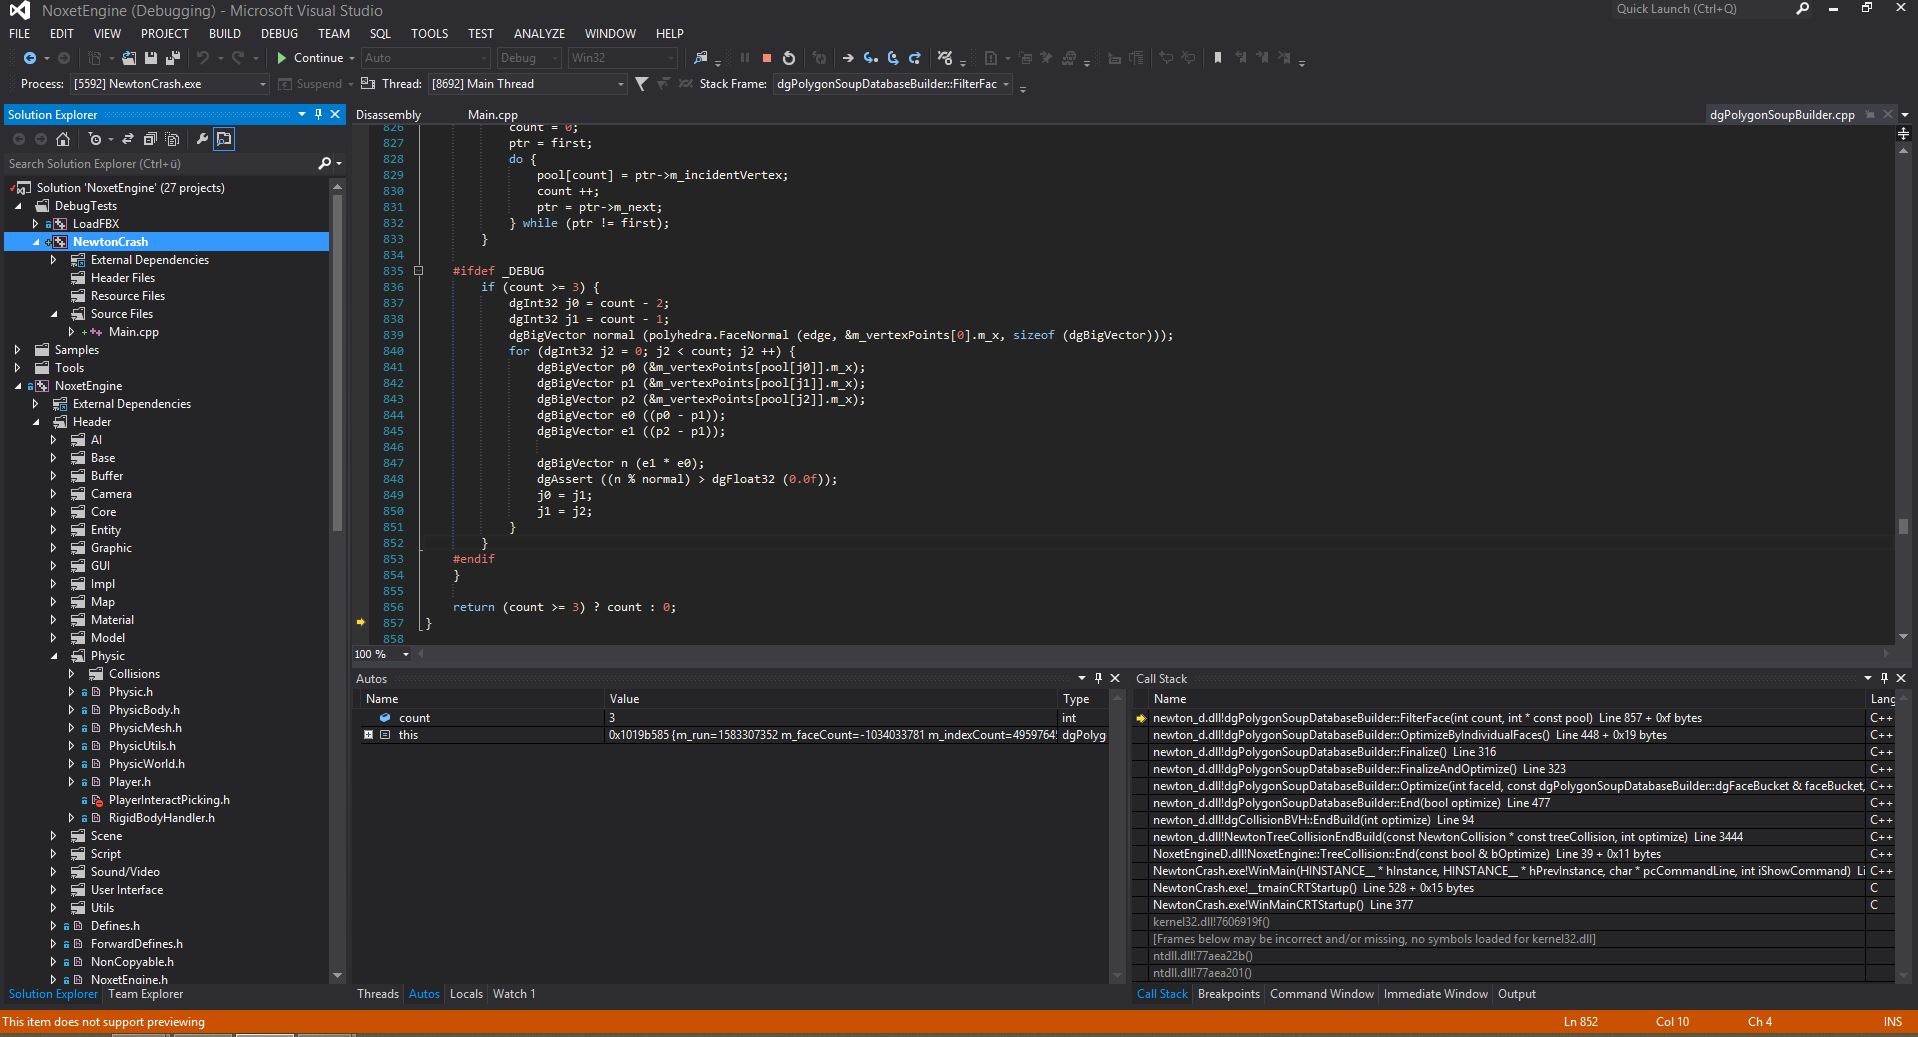
Task: Open the Process dropdown showing NewtonCrash.exe
Action: pyautogui.click(x=169, y=84)
